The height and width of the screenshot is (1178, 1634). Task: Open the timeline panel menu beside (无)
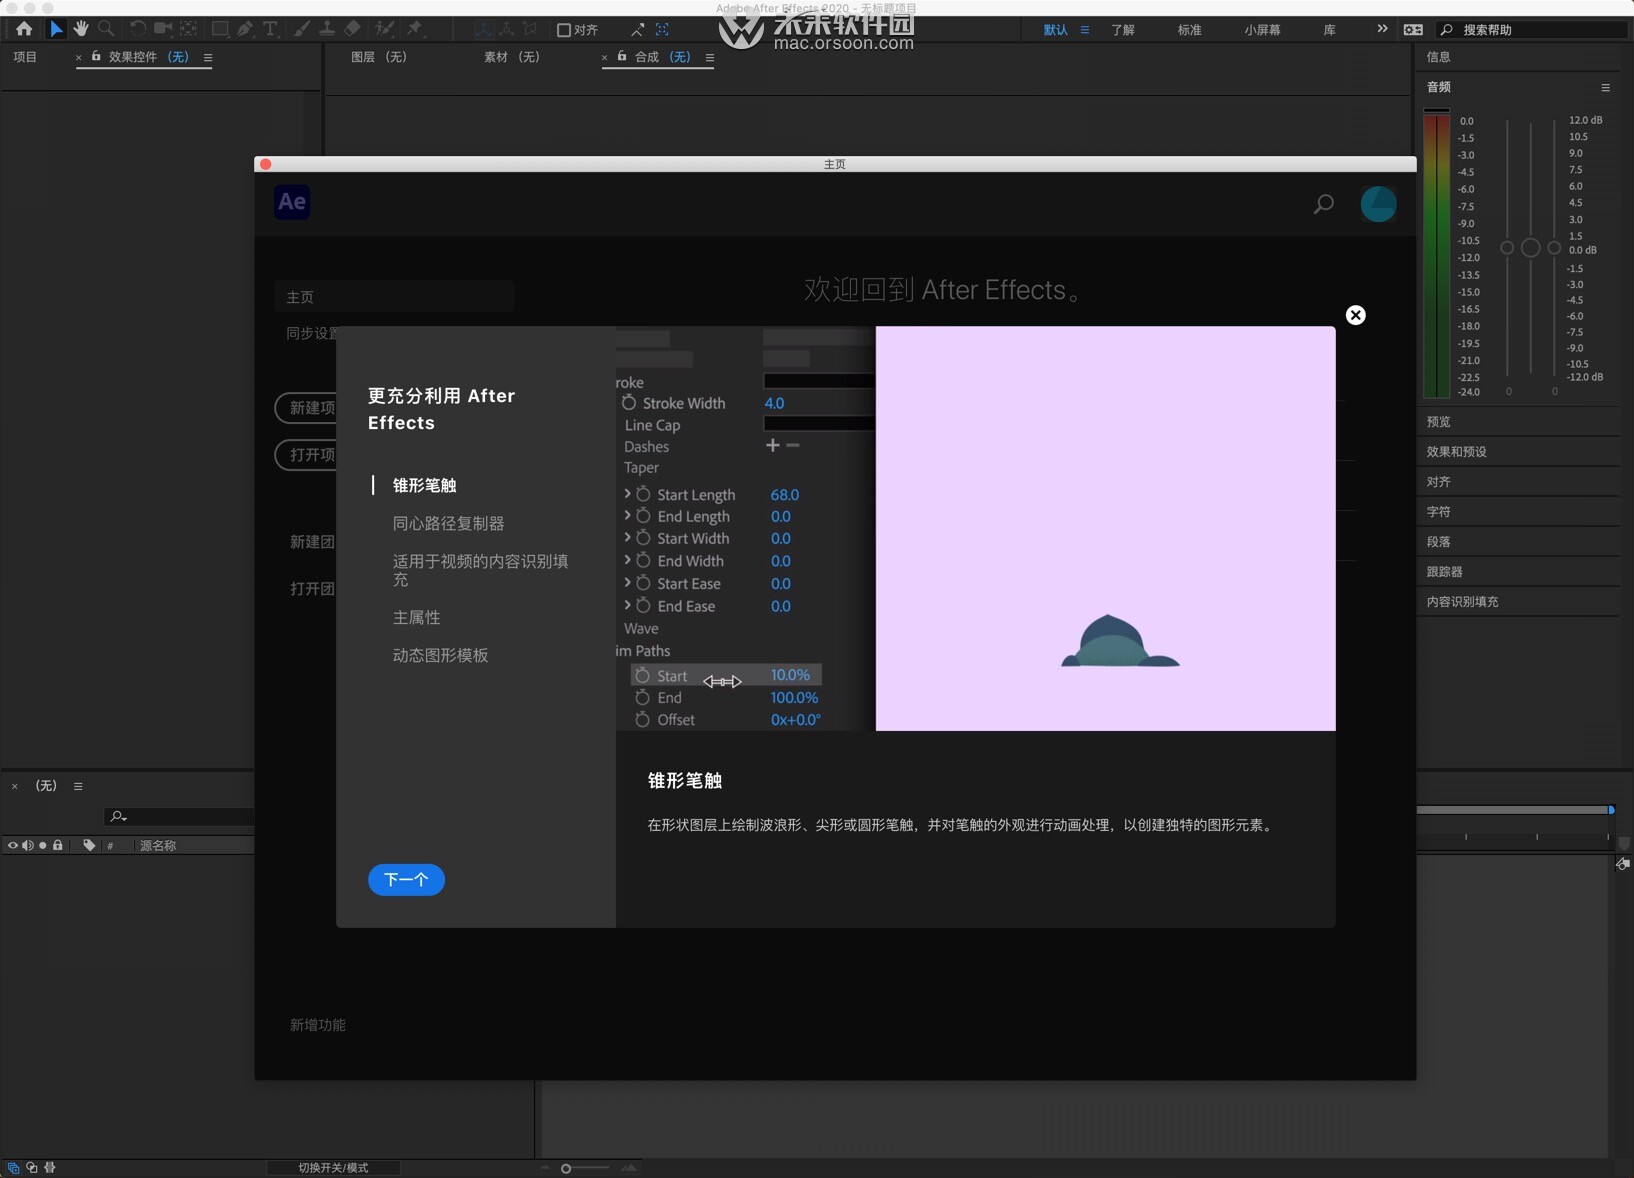[78, 786]
